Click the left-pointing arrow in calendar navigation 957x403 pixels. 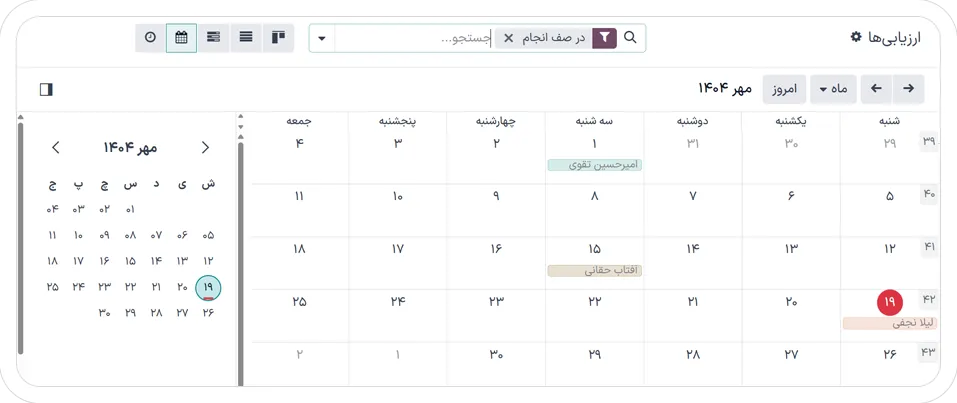pyautogui.click(x=876, y=89)
